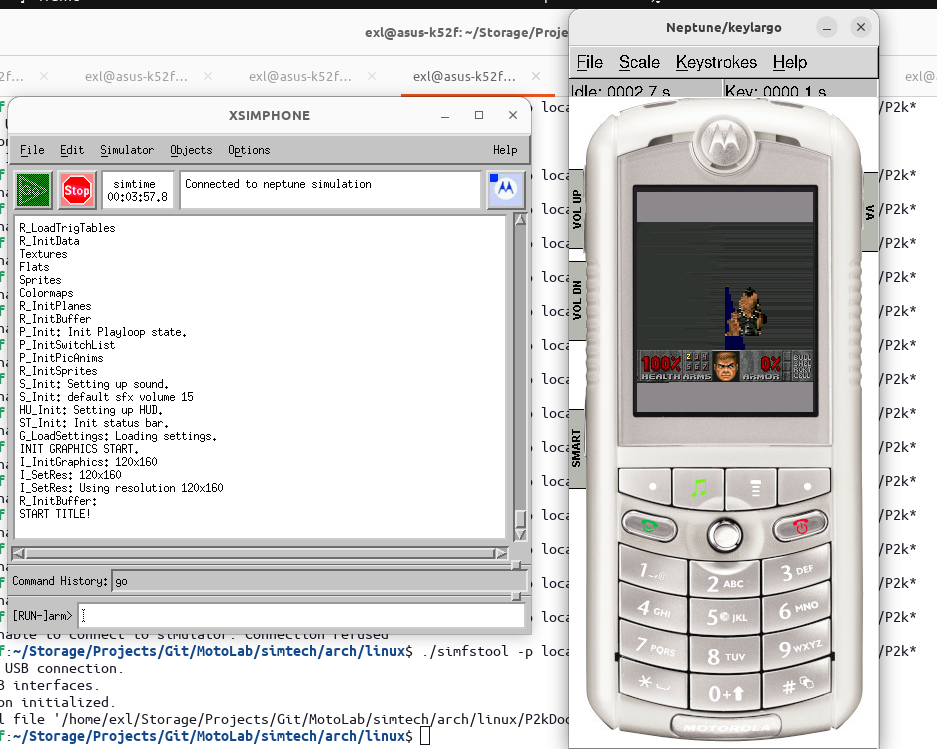Click left arrow of XSIMPHONE horizontal scrollbar
Screen dimensions: 937x749
19,554
